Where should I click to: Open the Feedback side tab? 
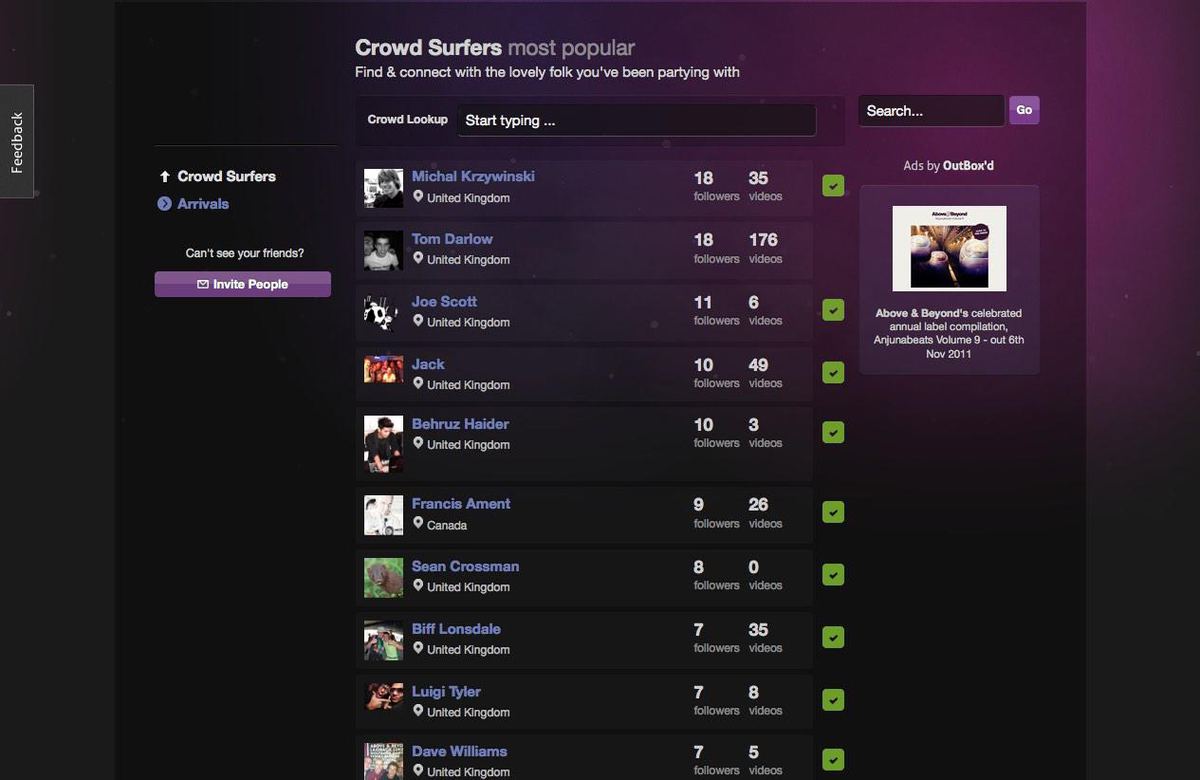click(16, 141)
